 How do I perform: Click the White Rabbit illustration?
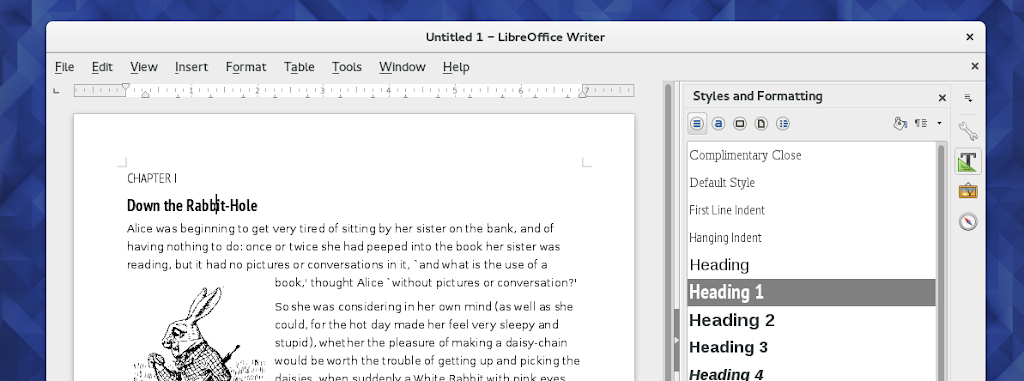tap(199, 333)
